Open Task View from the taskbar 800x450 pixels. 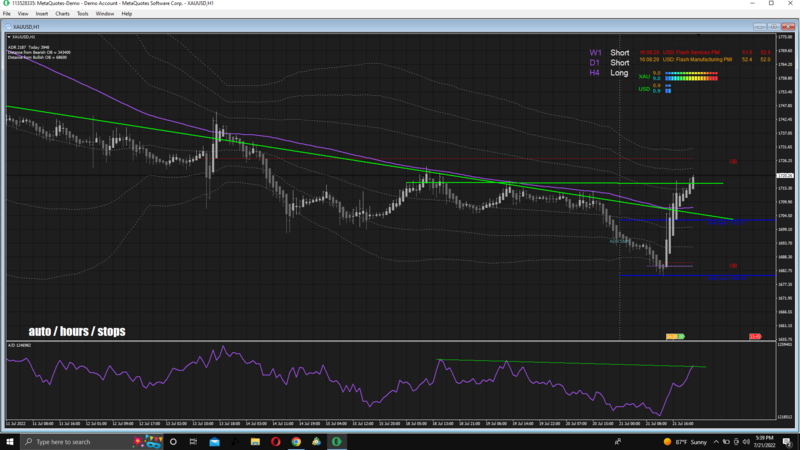pyautogui.click(x=193, y=442)
